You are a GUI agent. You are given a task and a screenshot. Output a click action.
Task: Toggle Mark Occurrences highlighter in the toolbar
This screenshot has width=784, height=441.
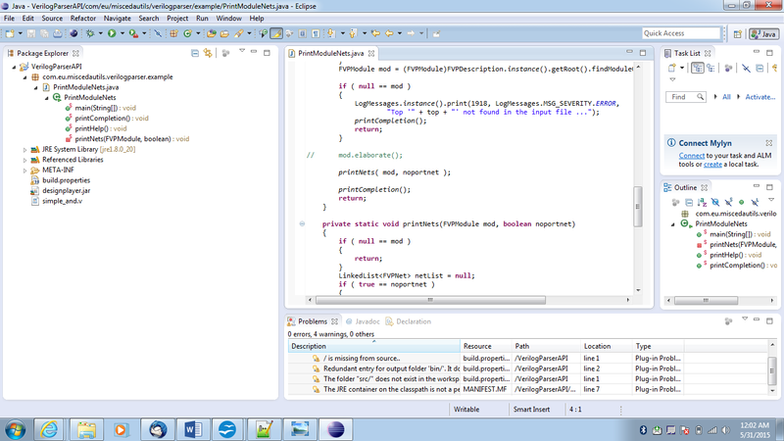coord(276,34)
